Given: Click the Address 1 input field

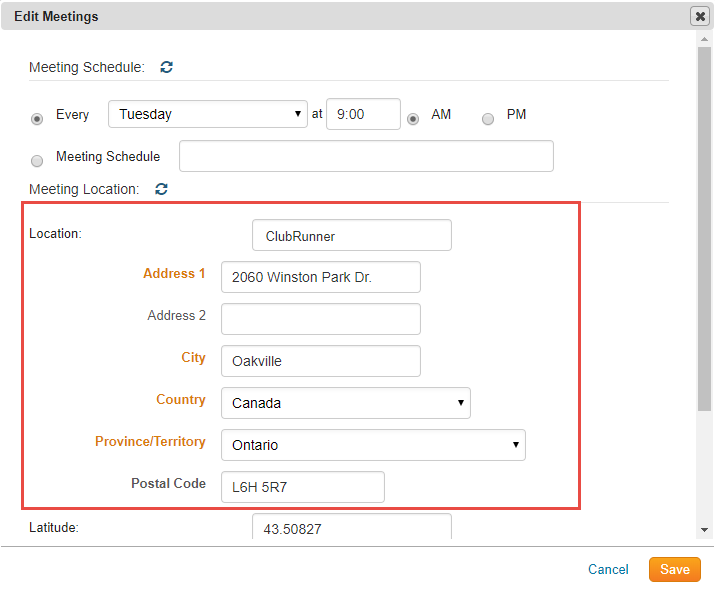Looking at the screenshot, I should point(320,277).
